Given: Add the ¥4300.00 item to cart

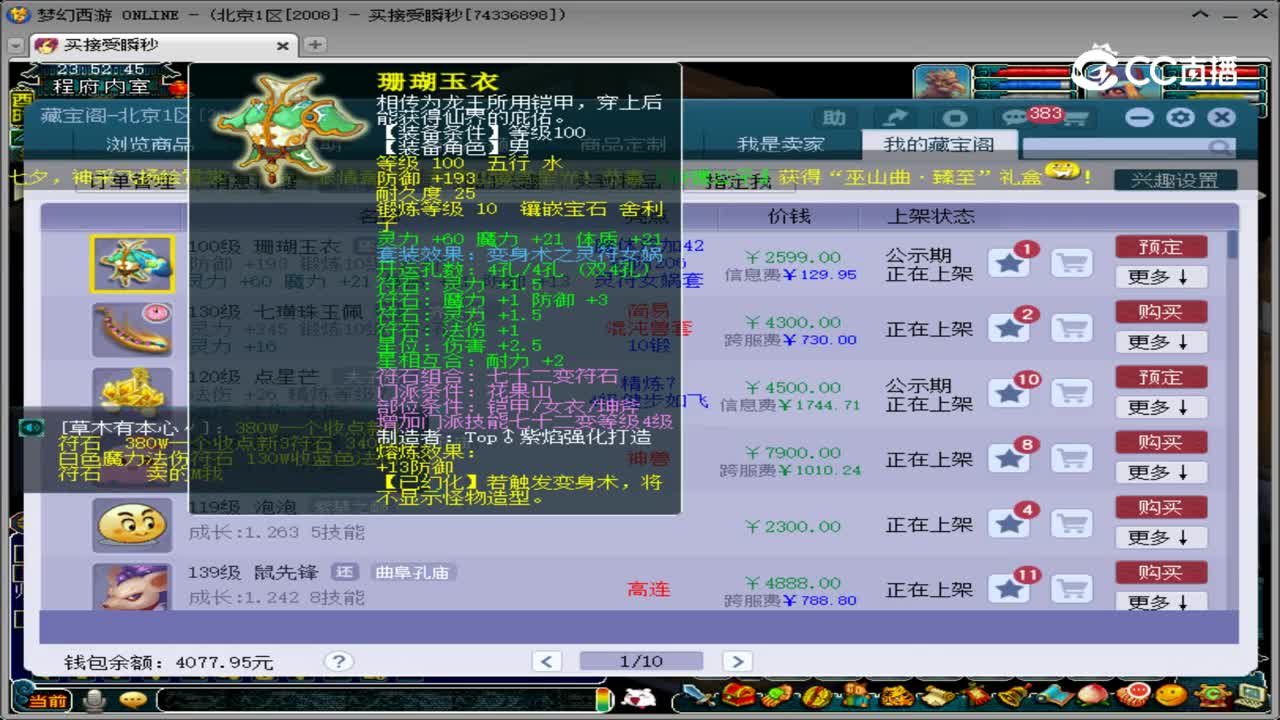Looking at the screenshot, I should point(1072,328).
